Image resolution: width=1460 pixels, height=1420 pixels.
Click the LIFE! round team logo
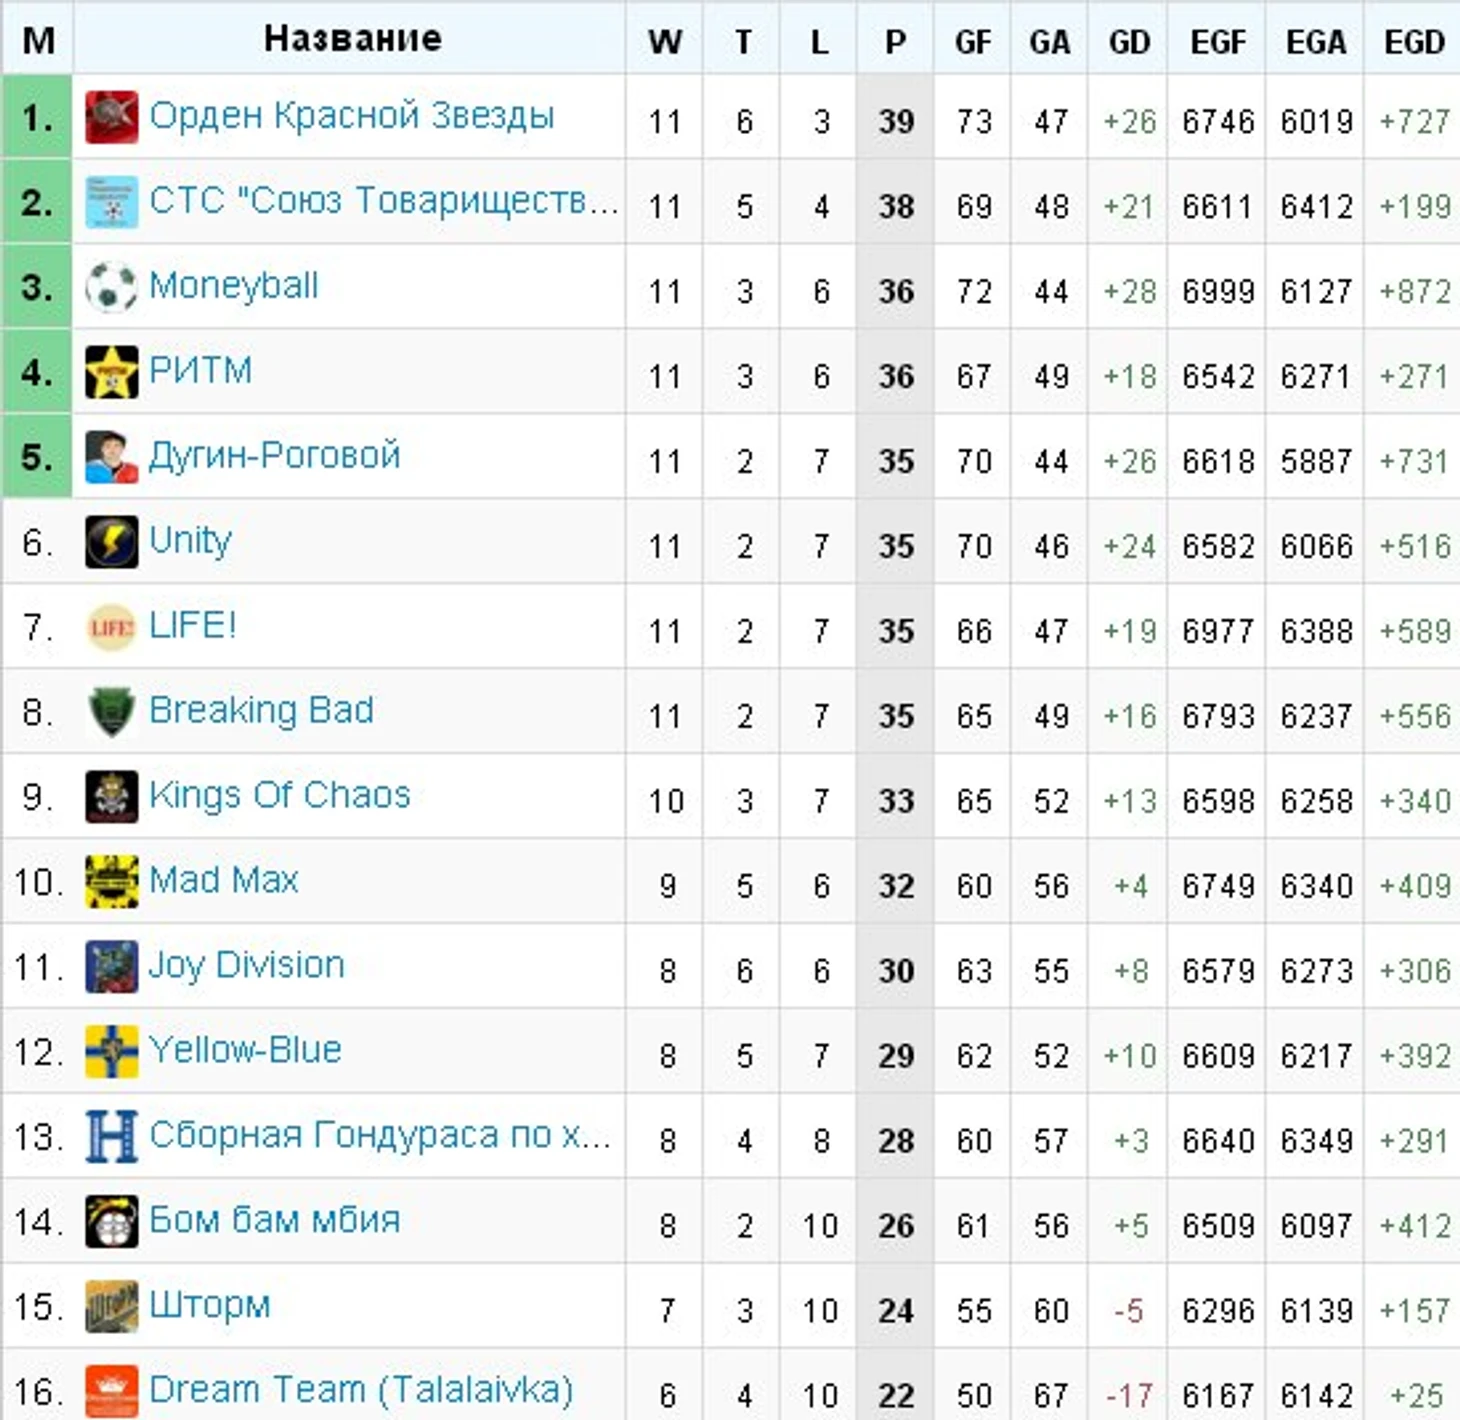tap(111, 627)
